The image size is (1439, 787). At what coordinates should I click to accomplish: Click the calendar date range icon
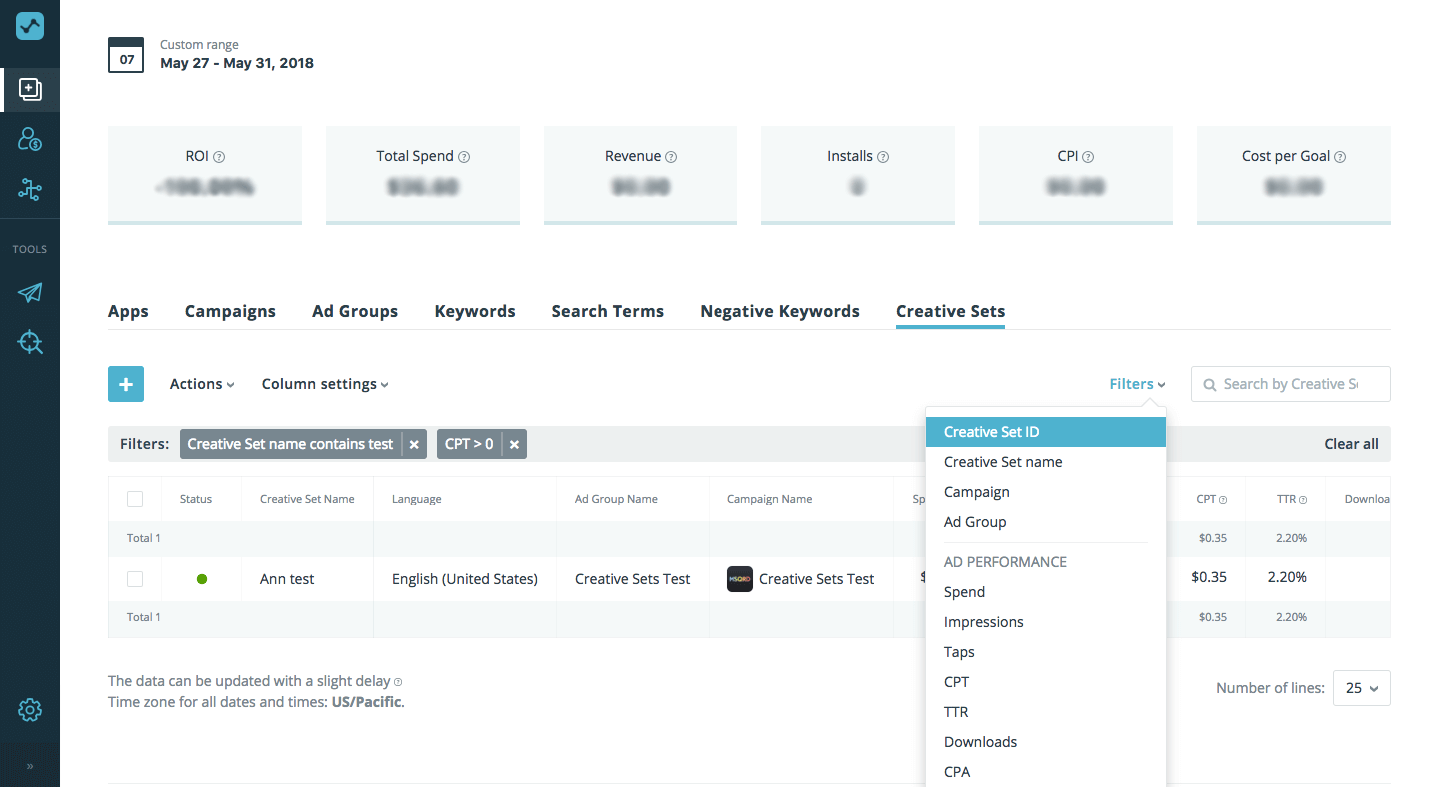(x=126, y=56)
